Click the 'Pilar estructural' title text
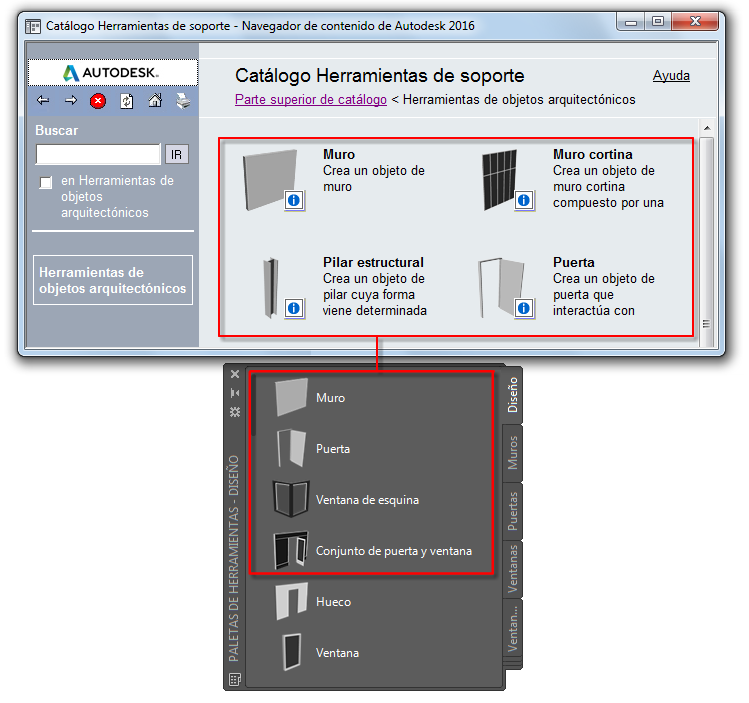The image size is (749, 703). (x=373, y=262)
